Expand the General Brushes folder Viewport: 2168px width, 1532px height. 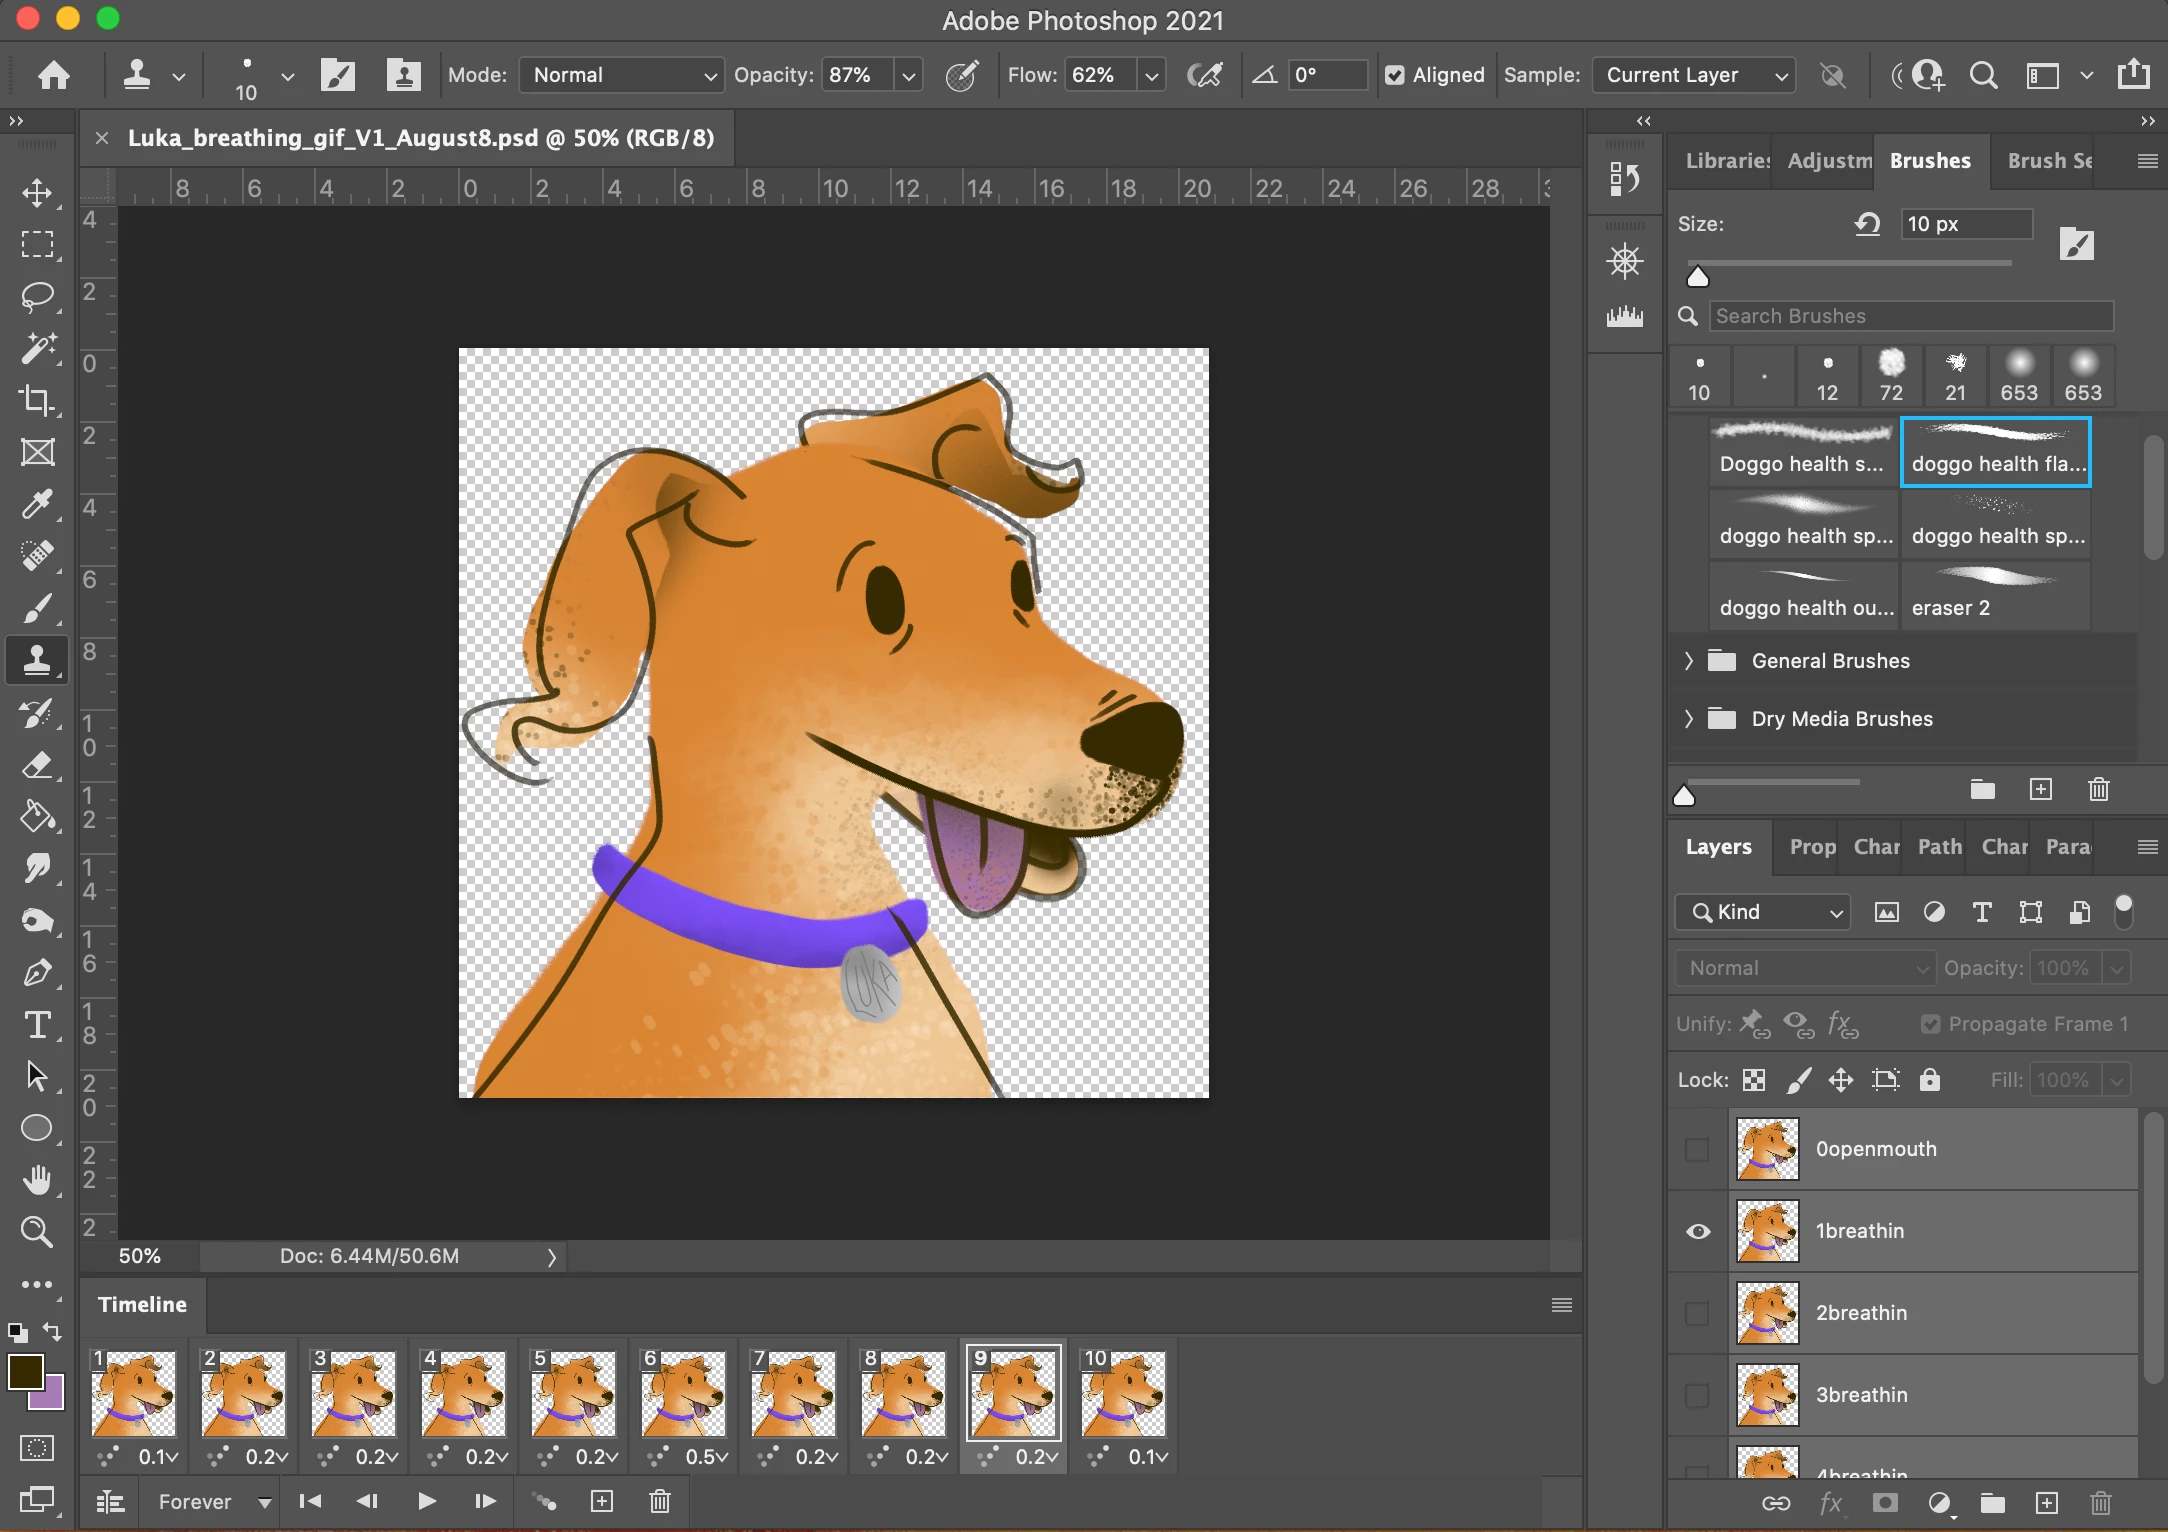coord(1689,661)
